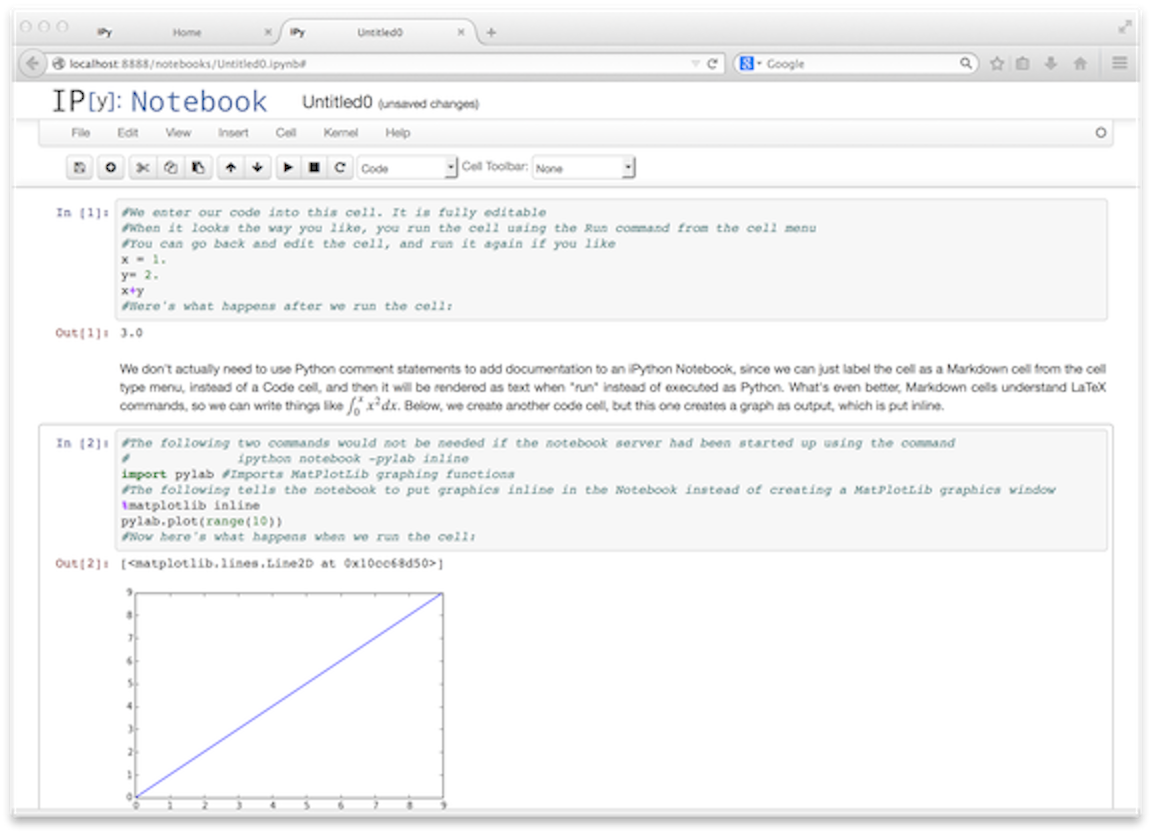The height and width of the screenshot is (834, 1152).
Task: Cut the selected cell with the scissors icon
Action: [x=143, y=168]
